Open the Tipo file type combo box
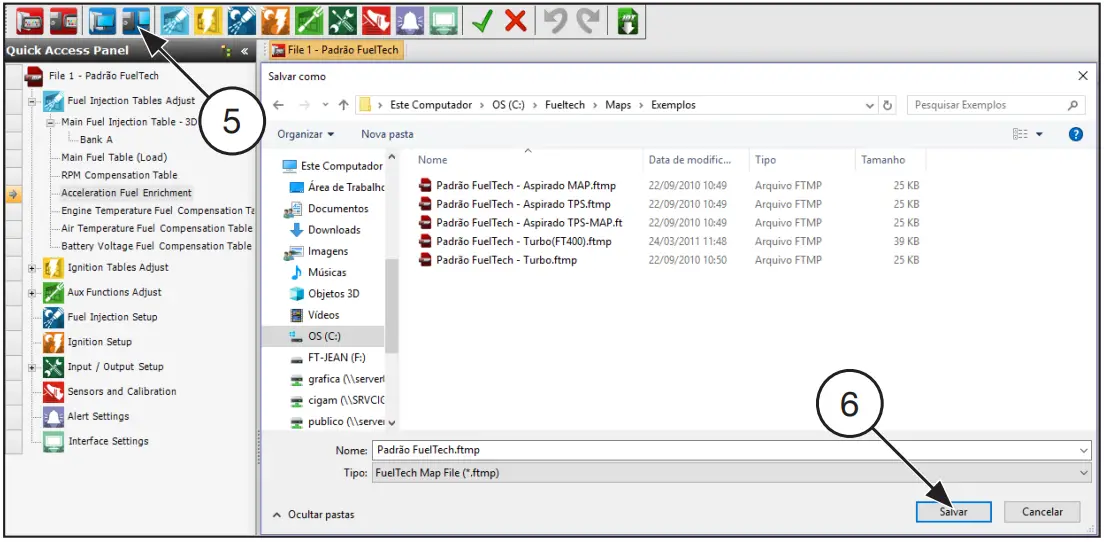1104x542 pixels. 730,473
